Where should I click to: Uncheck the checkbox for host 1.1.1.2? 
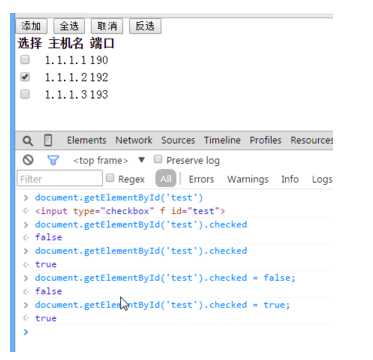(25, 77)
